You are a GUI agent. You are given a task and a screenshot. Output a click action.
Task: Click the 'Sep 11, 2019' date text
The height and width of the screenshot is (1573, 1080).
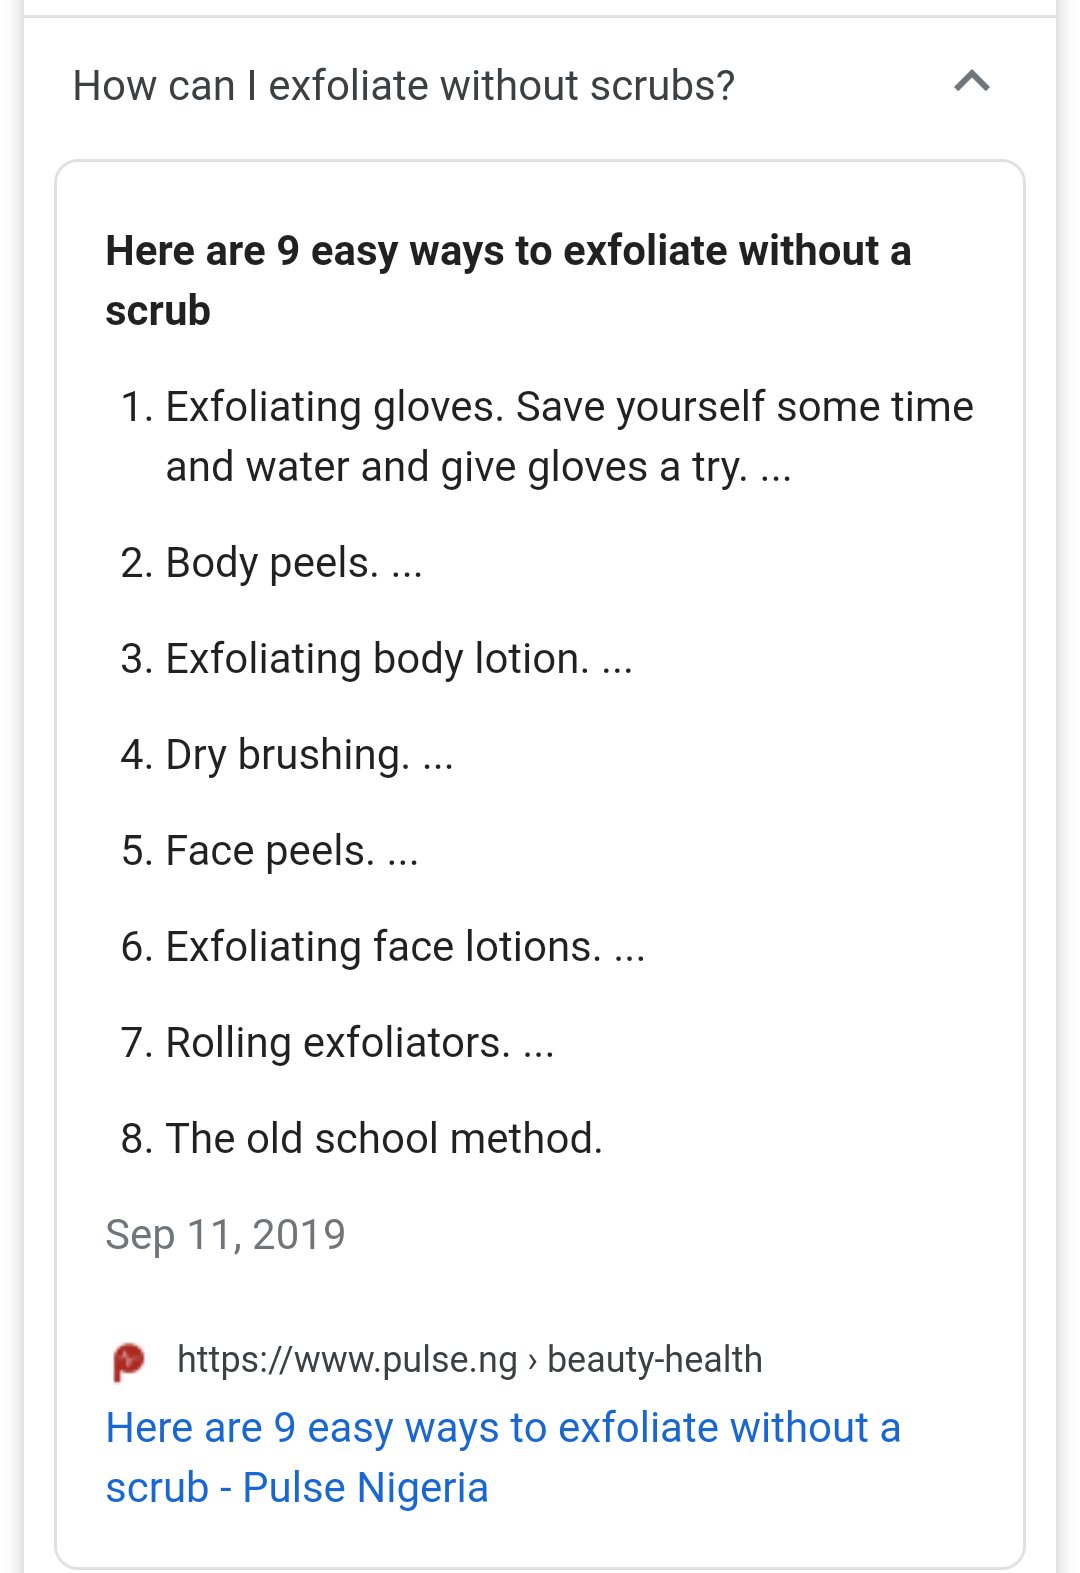click(225, 1235)
